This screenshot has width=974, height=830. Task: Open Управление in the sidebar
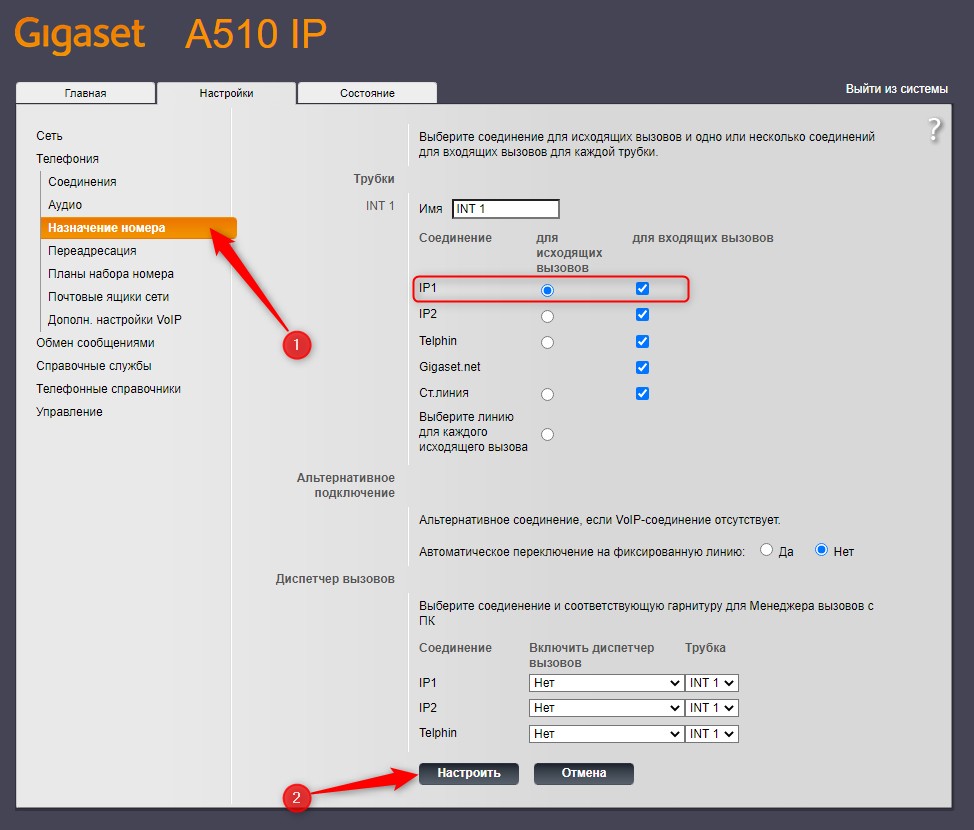pyautogui.click(x=69, y=411)
